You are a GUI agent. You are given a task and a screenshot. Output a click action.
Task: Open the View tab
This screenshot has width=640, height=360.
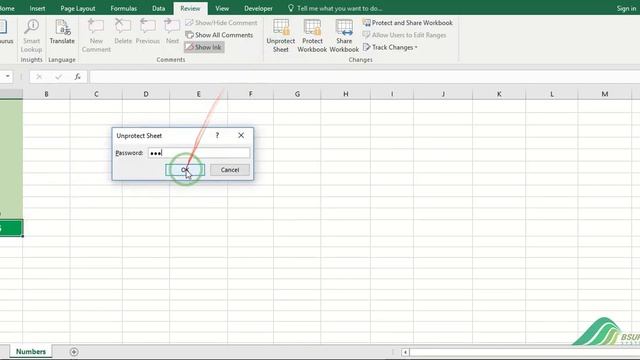tap(222, 8)
